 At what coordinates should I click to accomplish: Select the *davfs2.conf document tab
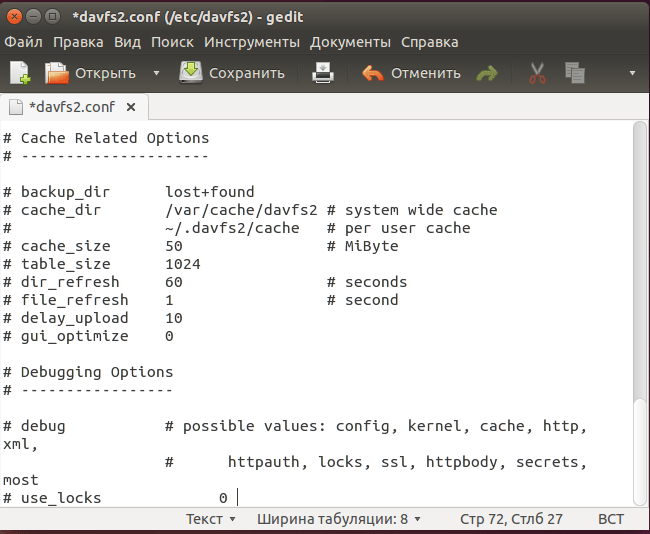pyautogui.click(x=72, y=107)
